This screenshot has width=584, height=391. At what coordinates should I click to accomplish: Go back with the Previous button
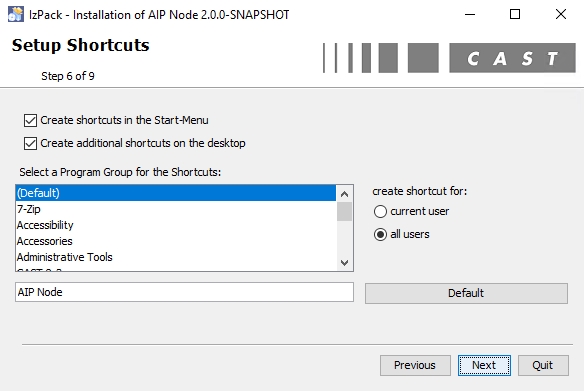tap(415, 365)
